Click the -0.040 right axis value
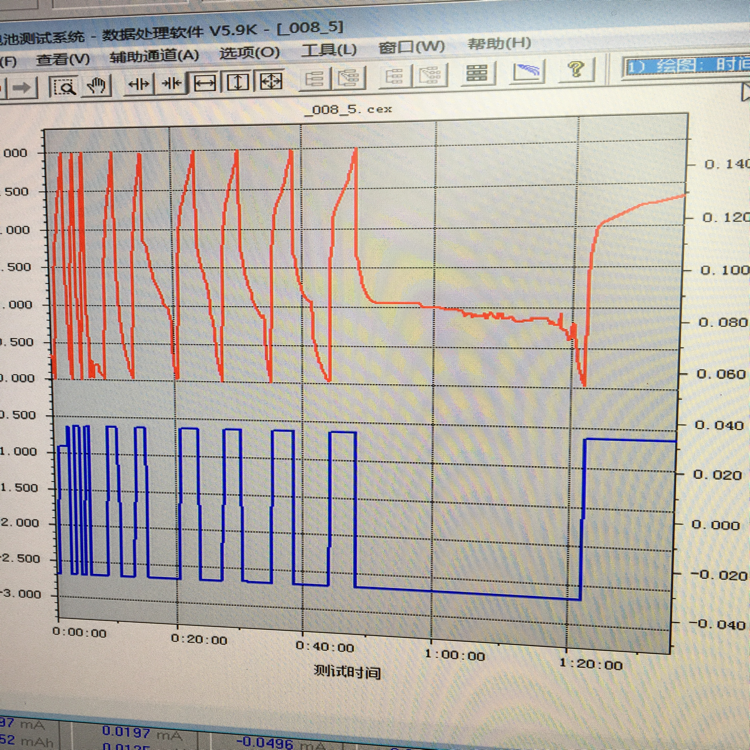750x750 pixels. (717, 624)
